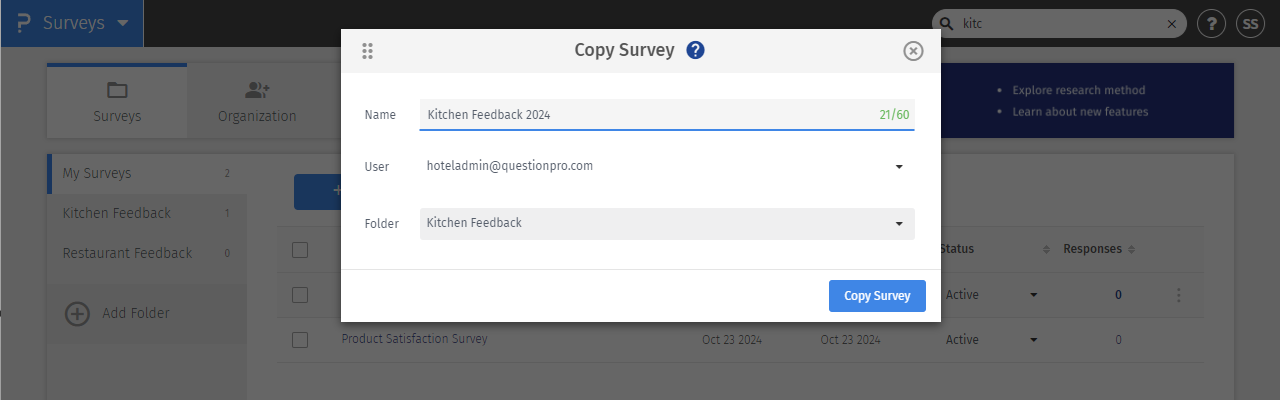Viewport: 1280px width, 400px height.
Task: Close the Copy Survey dialog
Action: click(x=912, y=51)
